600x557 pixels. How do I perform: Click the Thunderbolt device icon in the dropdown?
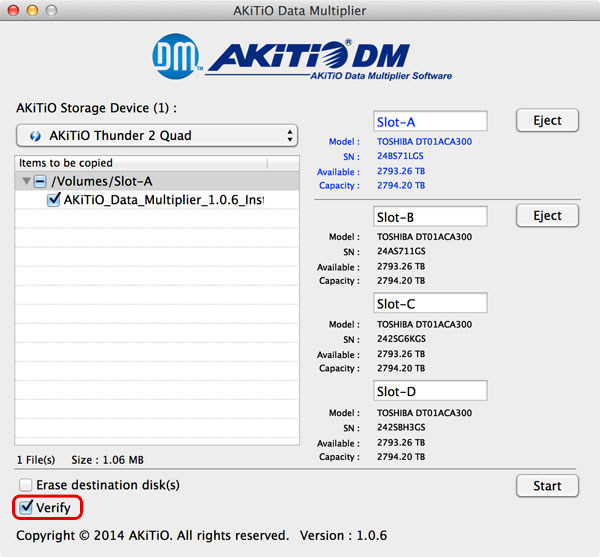click(35, 136)
